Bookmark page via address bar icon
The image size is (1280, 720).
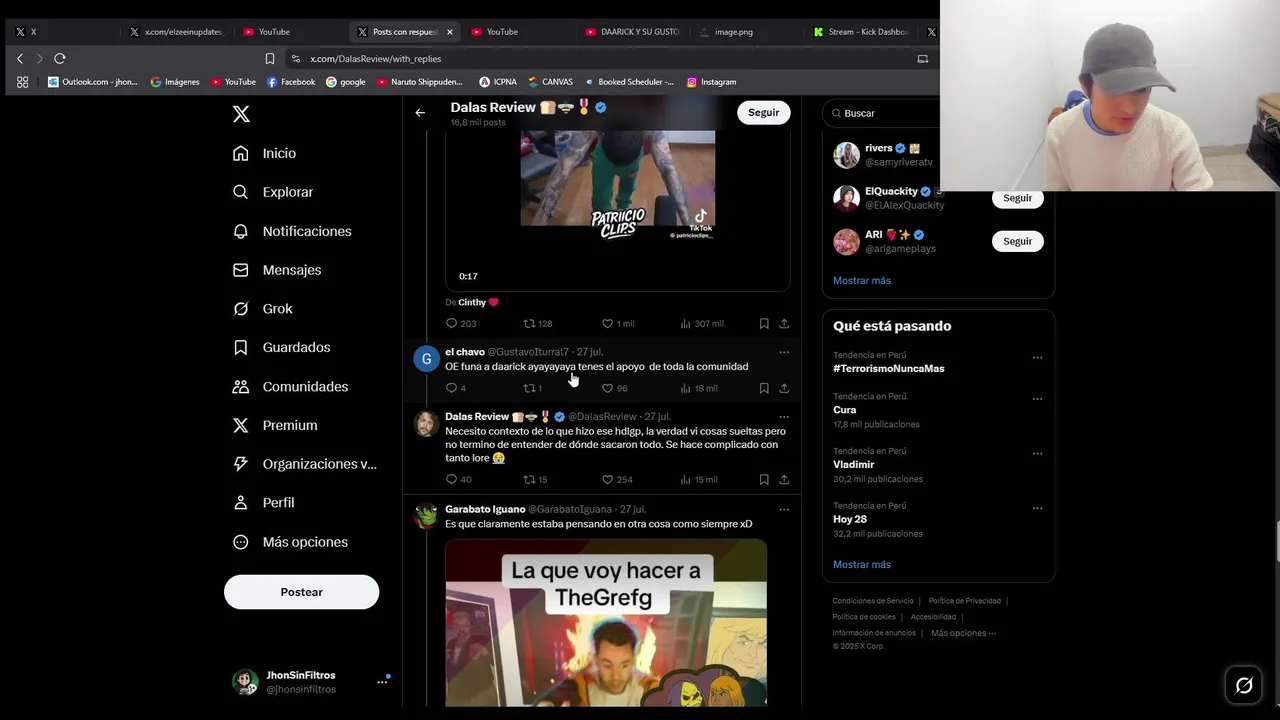pos(270,59)
